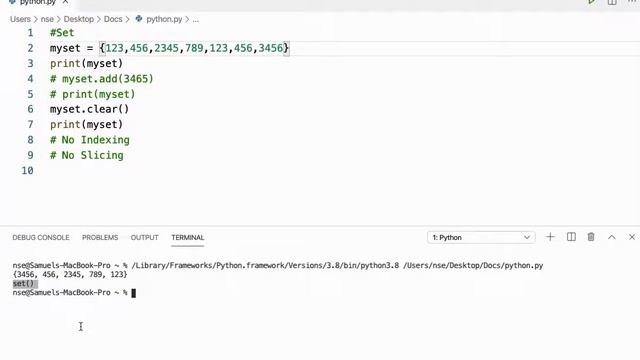Screen dimensions: 640x360
Task: Click the 'Users' breadcrumb
Action: [20, 19]
